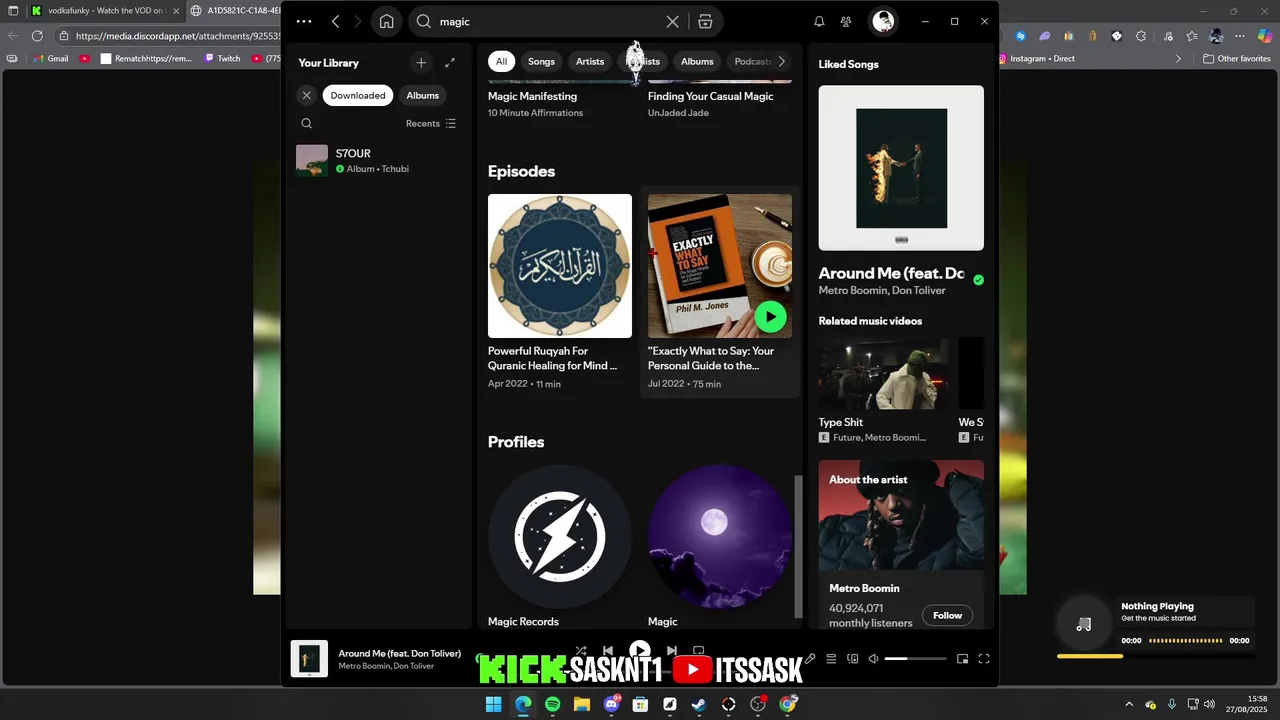Skip to the next track
The image size is (1280, 720).
click(672, 651)
